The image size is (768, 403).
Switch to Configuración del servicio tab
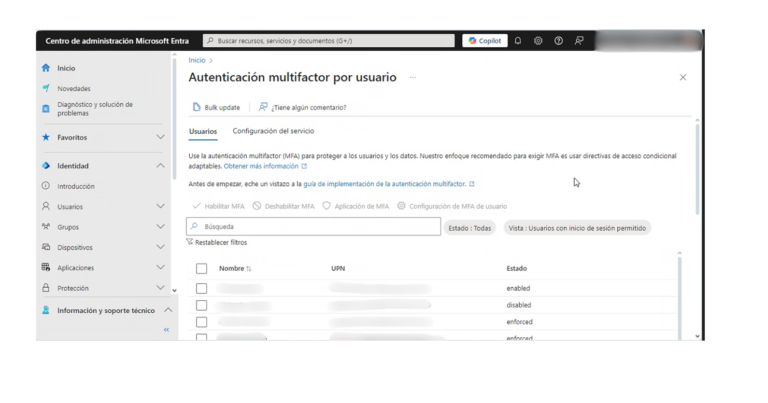[273, 131]
